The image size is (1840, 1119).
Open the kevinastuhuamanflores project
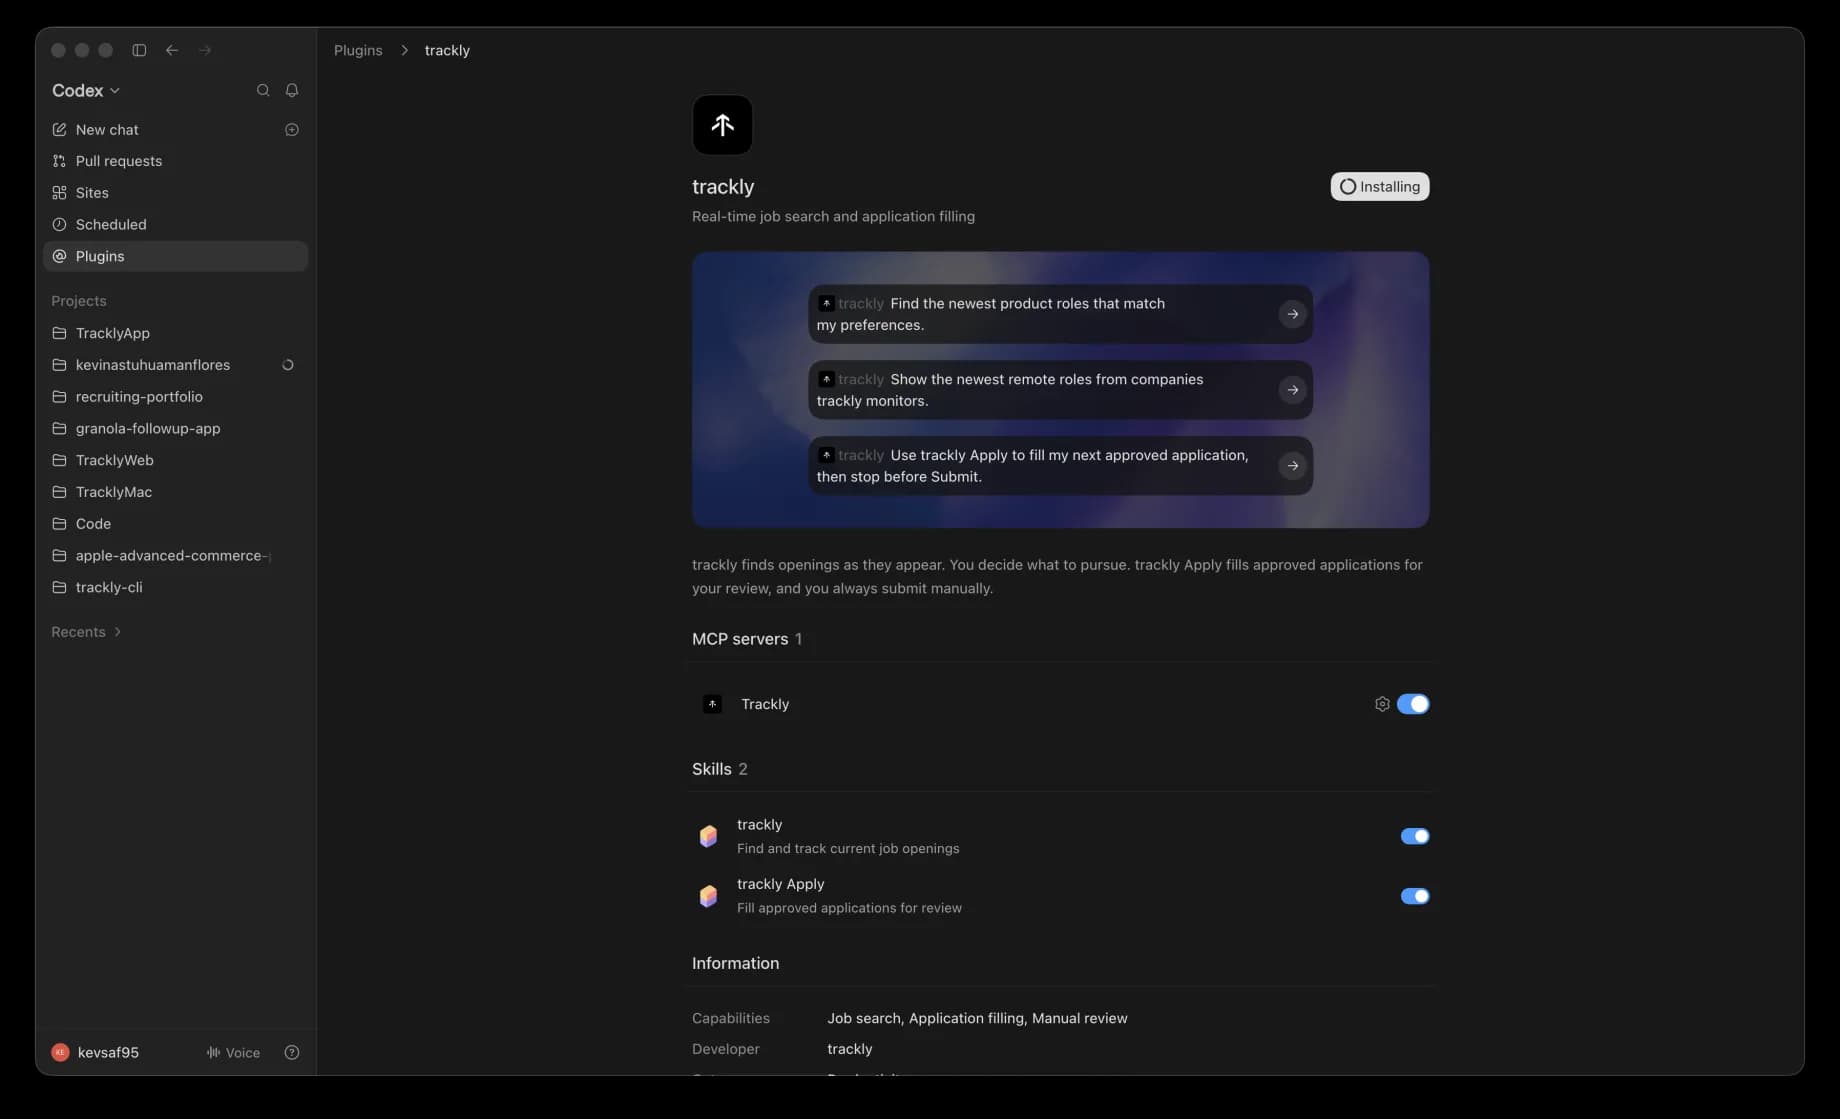(x=176, y=365)
